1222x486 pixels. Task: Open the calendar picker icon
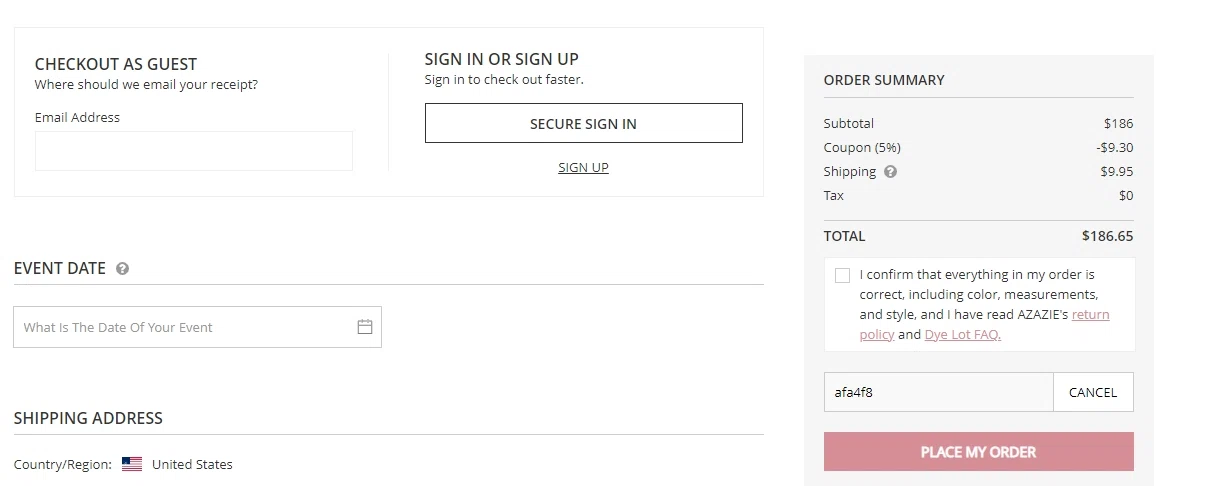pos(365,327)
